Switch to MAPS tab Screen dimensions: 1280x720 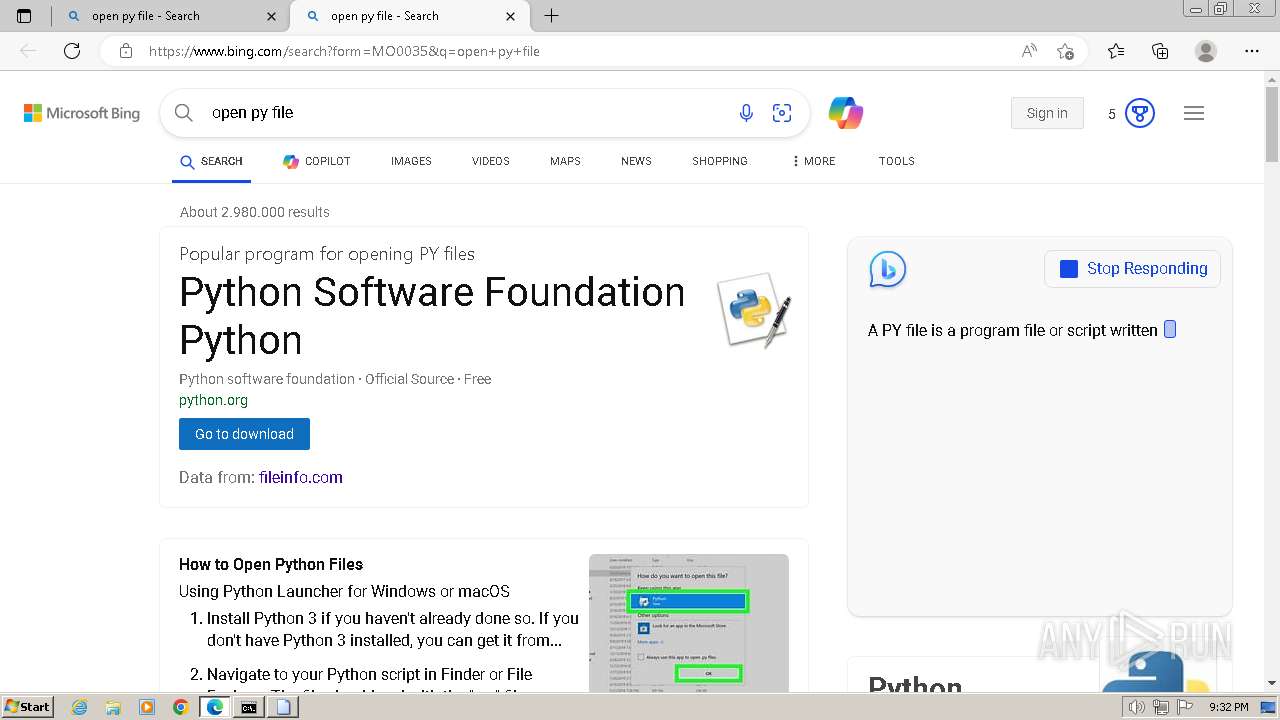click(x=565, y=161)
